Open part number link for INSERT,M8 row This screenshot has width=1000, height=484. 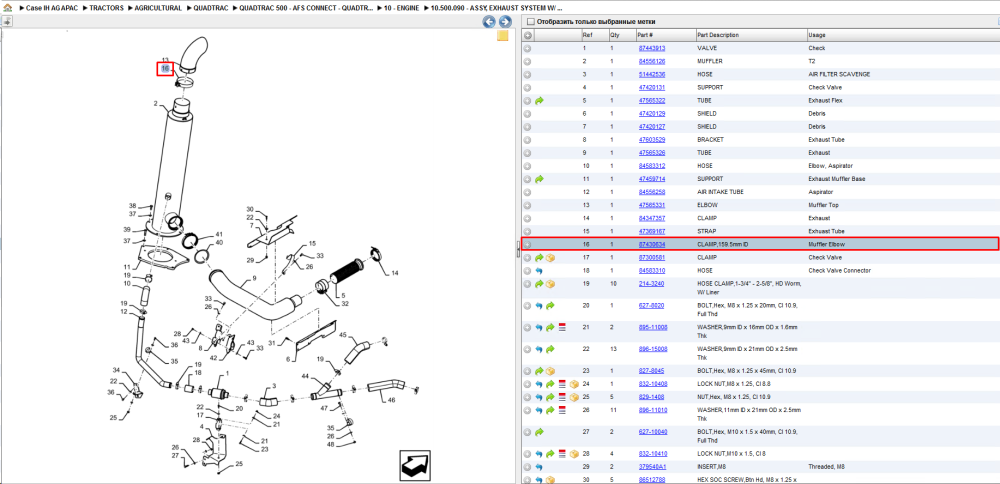click(652, 467)
